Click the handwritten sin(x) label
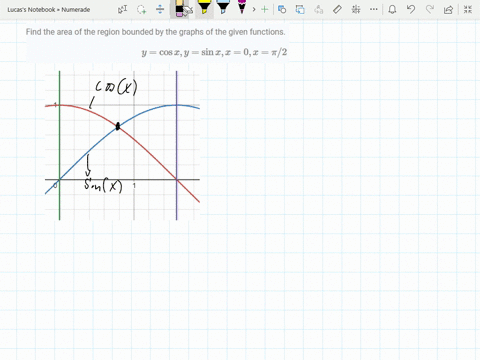The image size is (480, 360). click(x=103, y=185)
